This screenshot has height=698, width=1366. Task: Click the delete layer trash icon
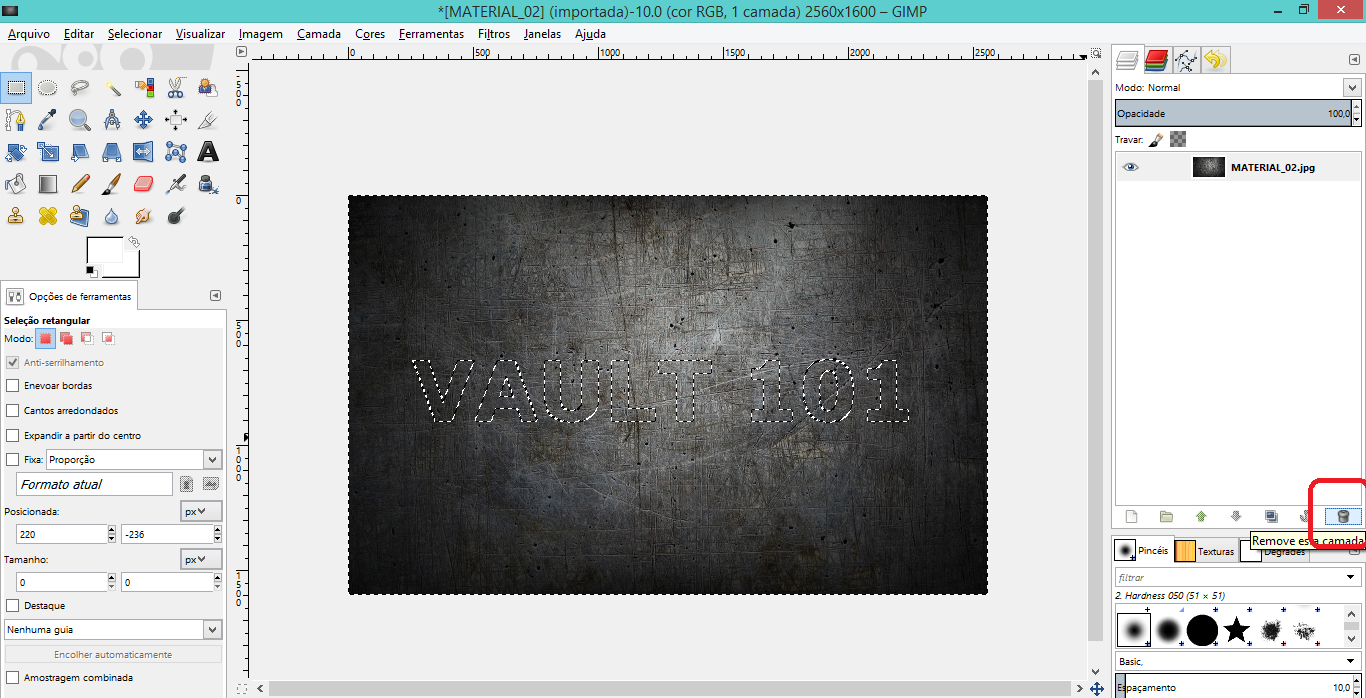(1343, 516)
